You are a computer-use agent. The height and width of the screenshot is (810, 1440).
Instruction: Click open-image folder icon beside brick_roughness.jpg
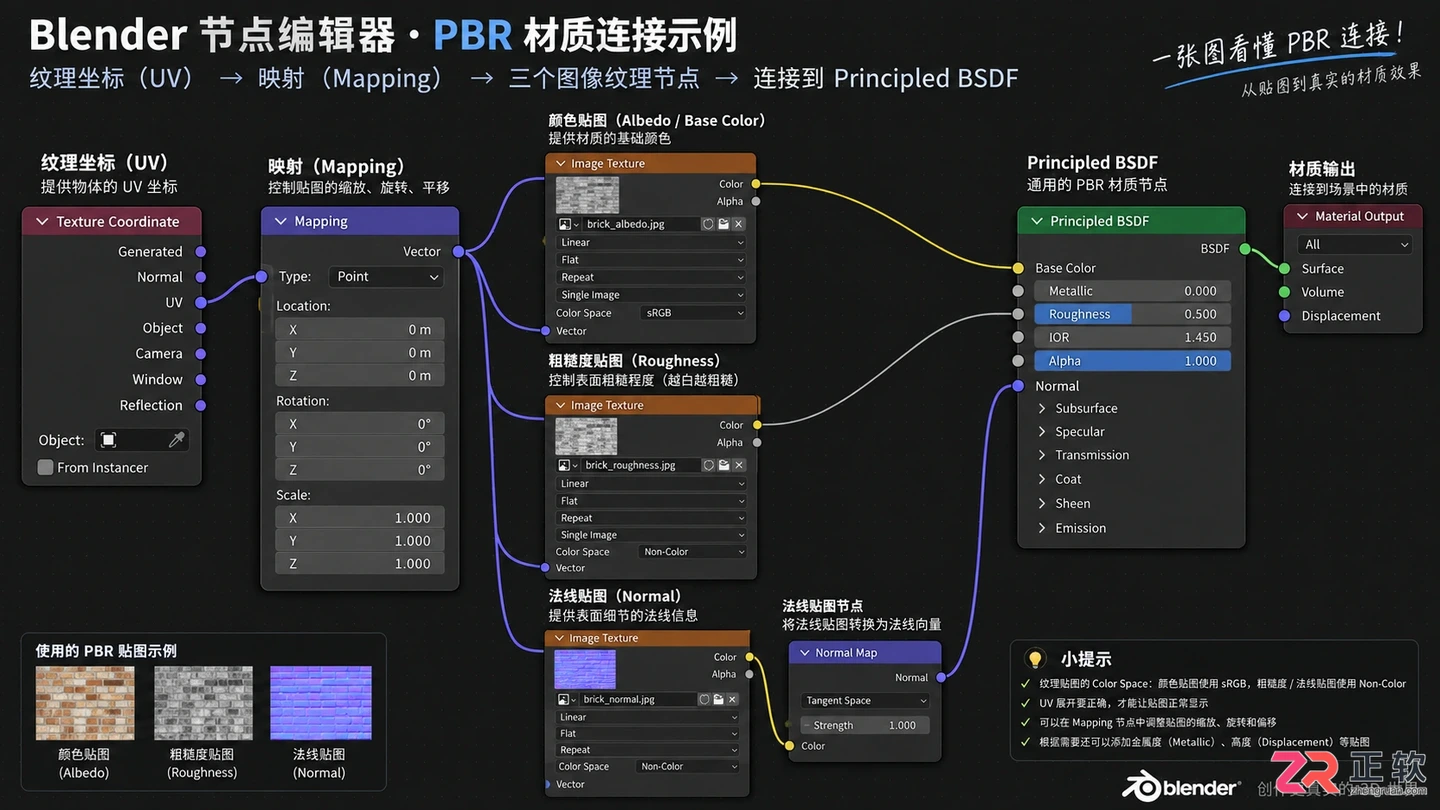point(723,465)
